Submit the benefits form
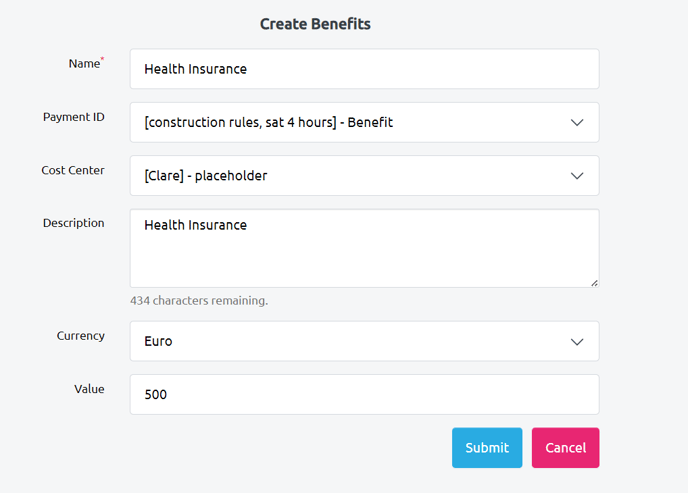 [487, 448]
